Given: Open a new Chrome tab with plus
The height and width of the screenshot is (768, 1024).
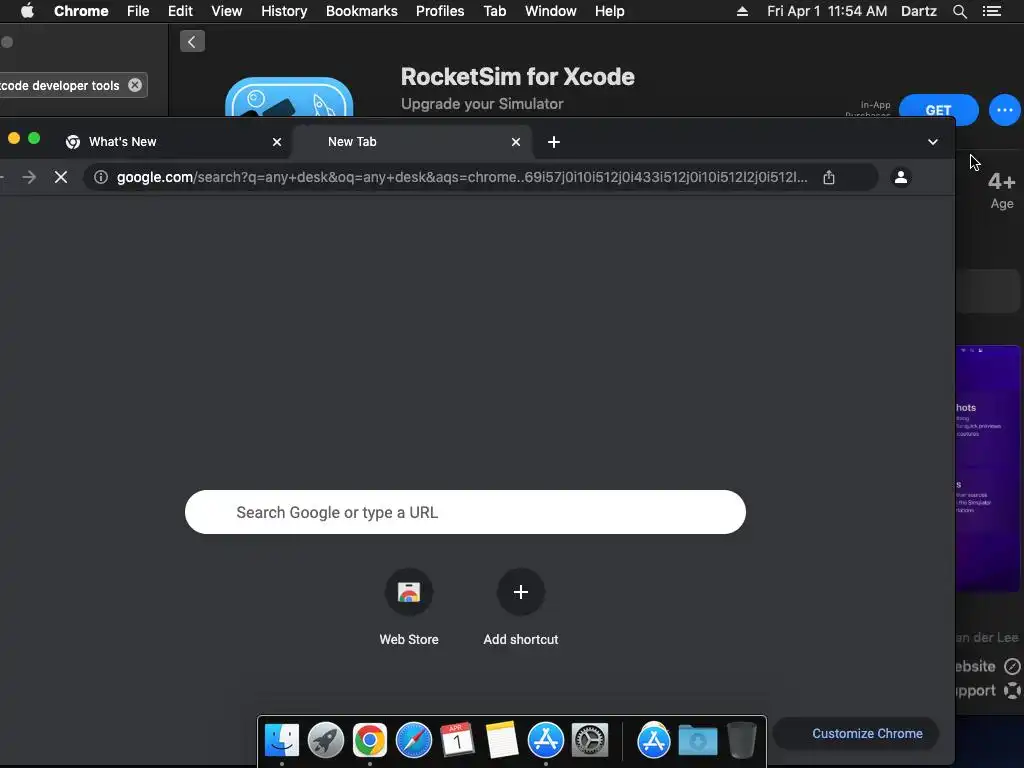Looking at the screenshot, I should (554, 142).
